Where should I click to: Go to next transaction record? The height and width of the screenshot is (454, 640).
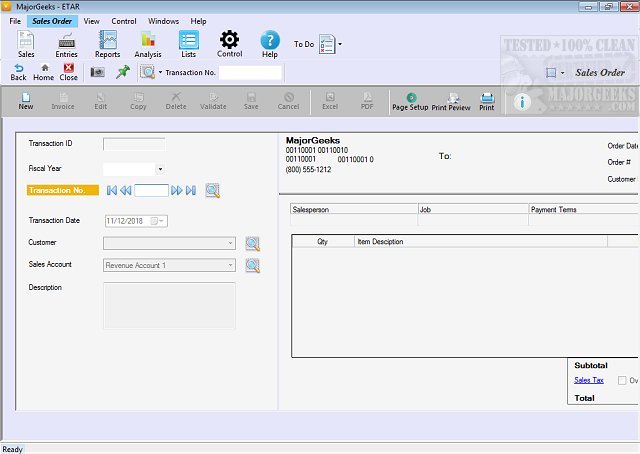(x=177, y=190)
